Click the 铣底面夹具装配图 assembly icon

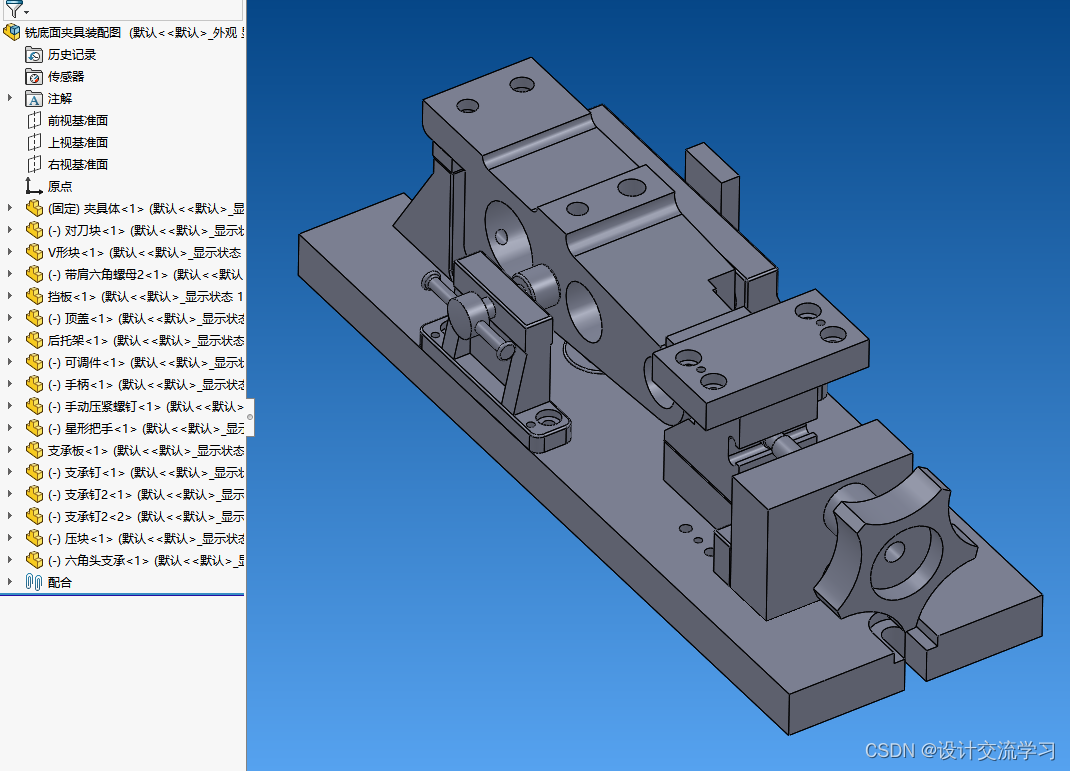tap(11, 32)
